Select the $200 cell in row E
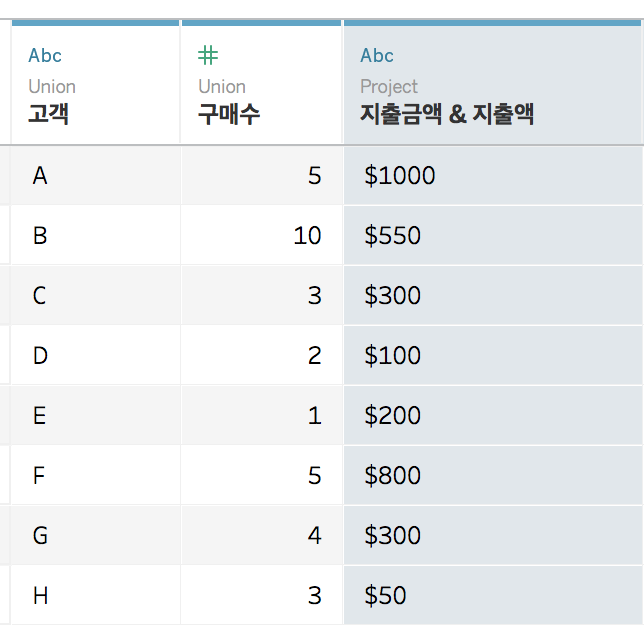Viewport: 644px width, 638px height. tap(492, 415)
